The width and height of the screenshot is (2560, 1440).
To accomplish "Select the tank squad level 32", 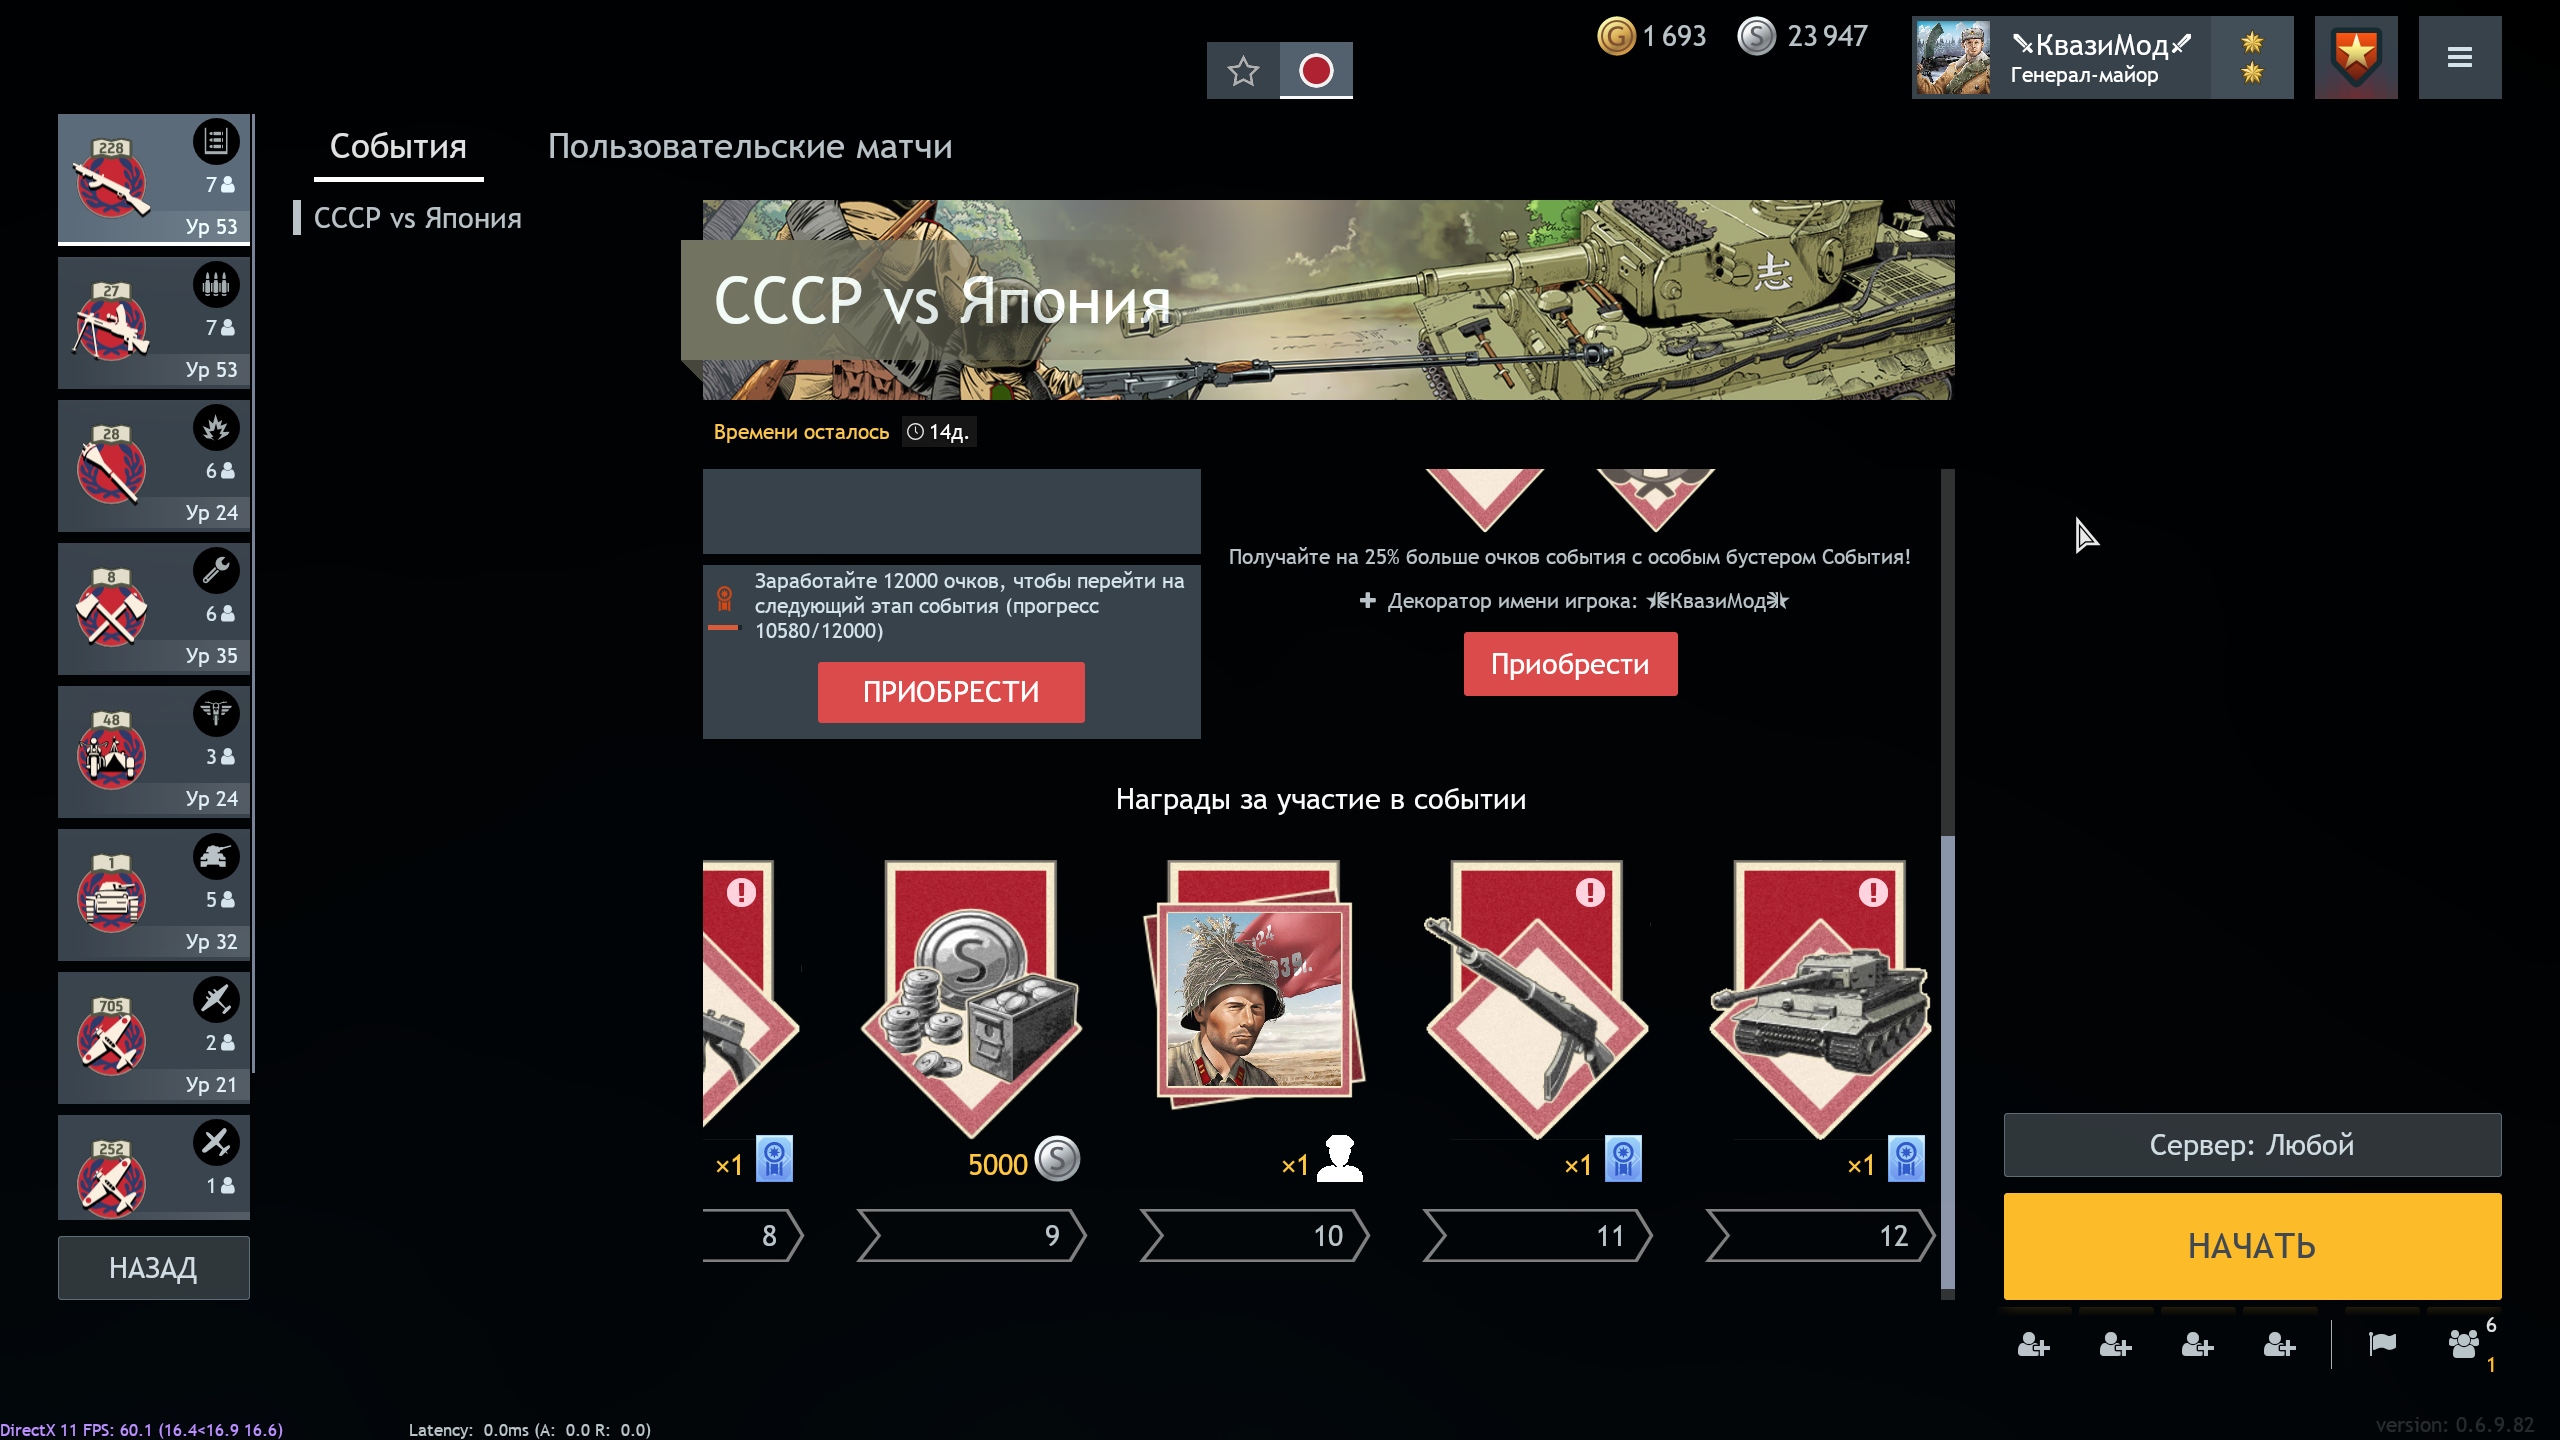I will coord(154,895).
